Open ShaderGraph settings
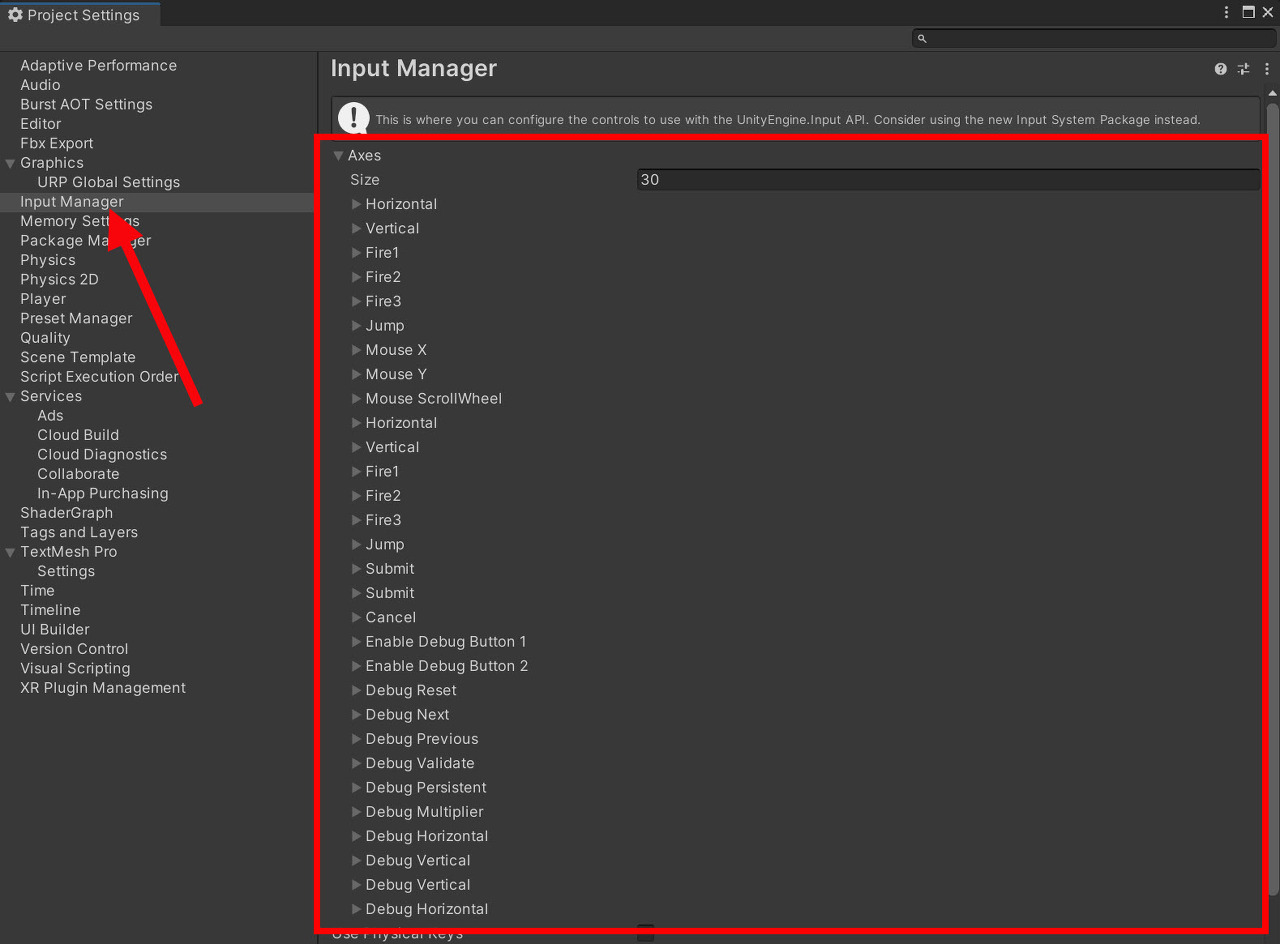The width and height of the screenshot is (1280, 944). pos(66,513)
